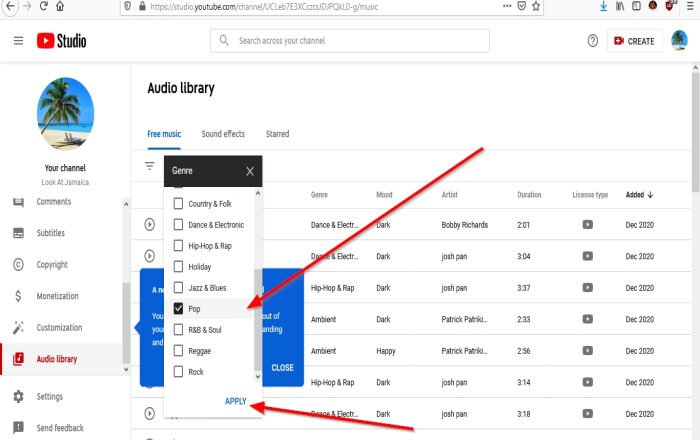Open the browser application menu
700x440 pixels.
[x=690, y=6]
